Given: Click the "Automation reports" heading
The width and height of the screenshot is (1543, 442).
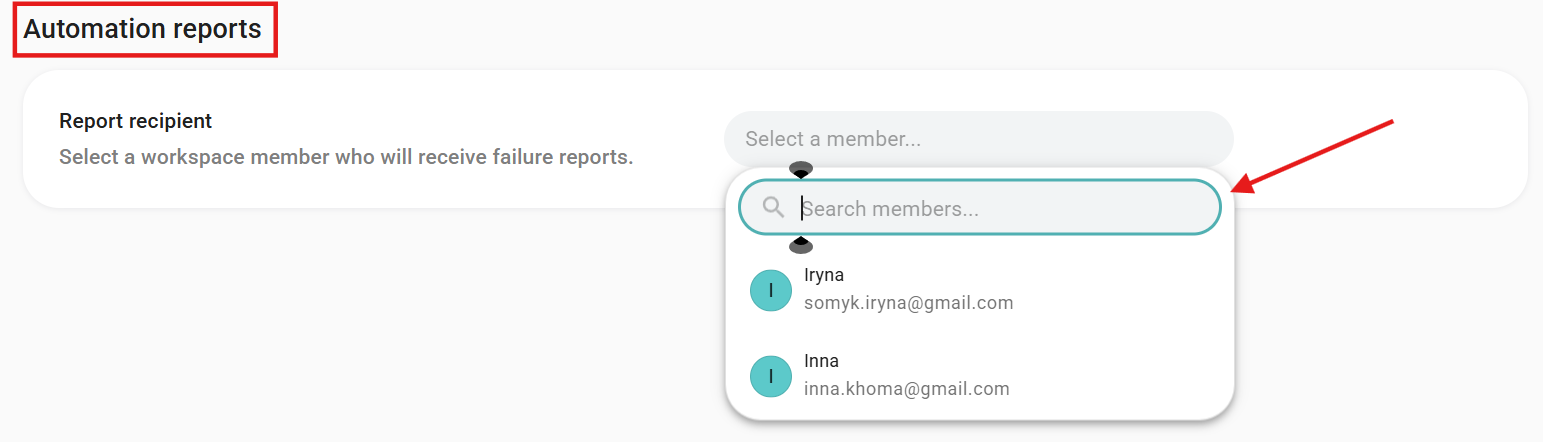Looking at the screenshot, I should pos(143,29).
